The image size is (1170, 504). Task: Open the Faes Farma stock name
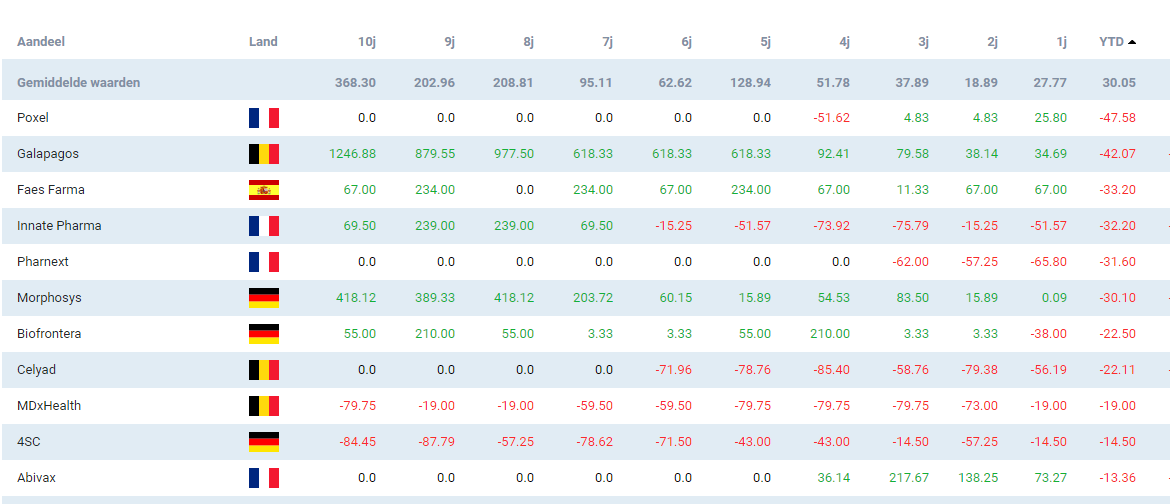(51, 190)
